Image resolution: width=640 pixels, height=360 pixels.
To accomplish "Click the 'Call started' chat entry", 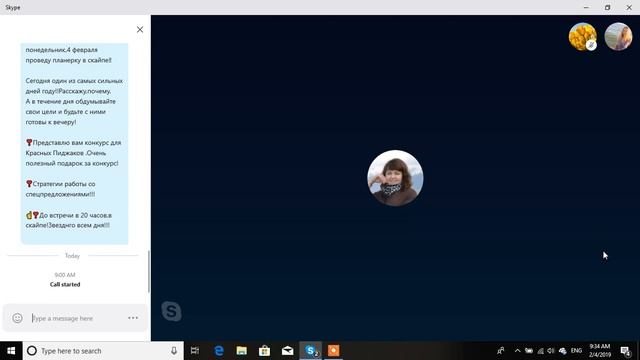I will click(x=65, y=284).
